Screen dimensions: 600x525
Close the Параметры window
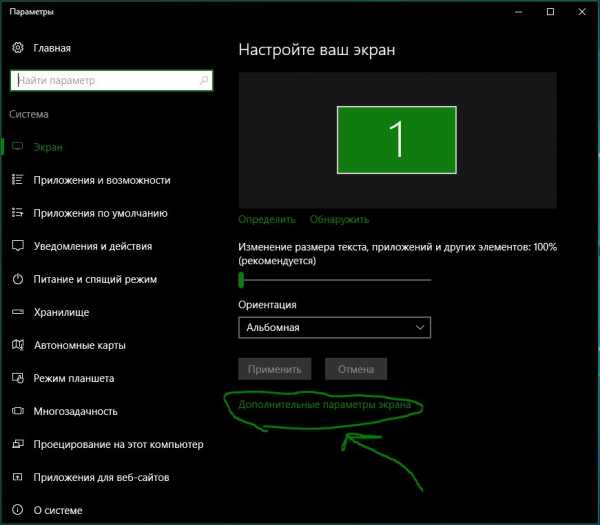(582, 12)
